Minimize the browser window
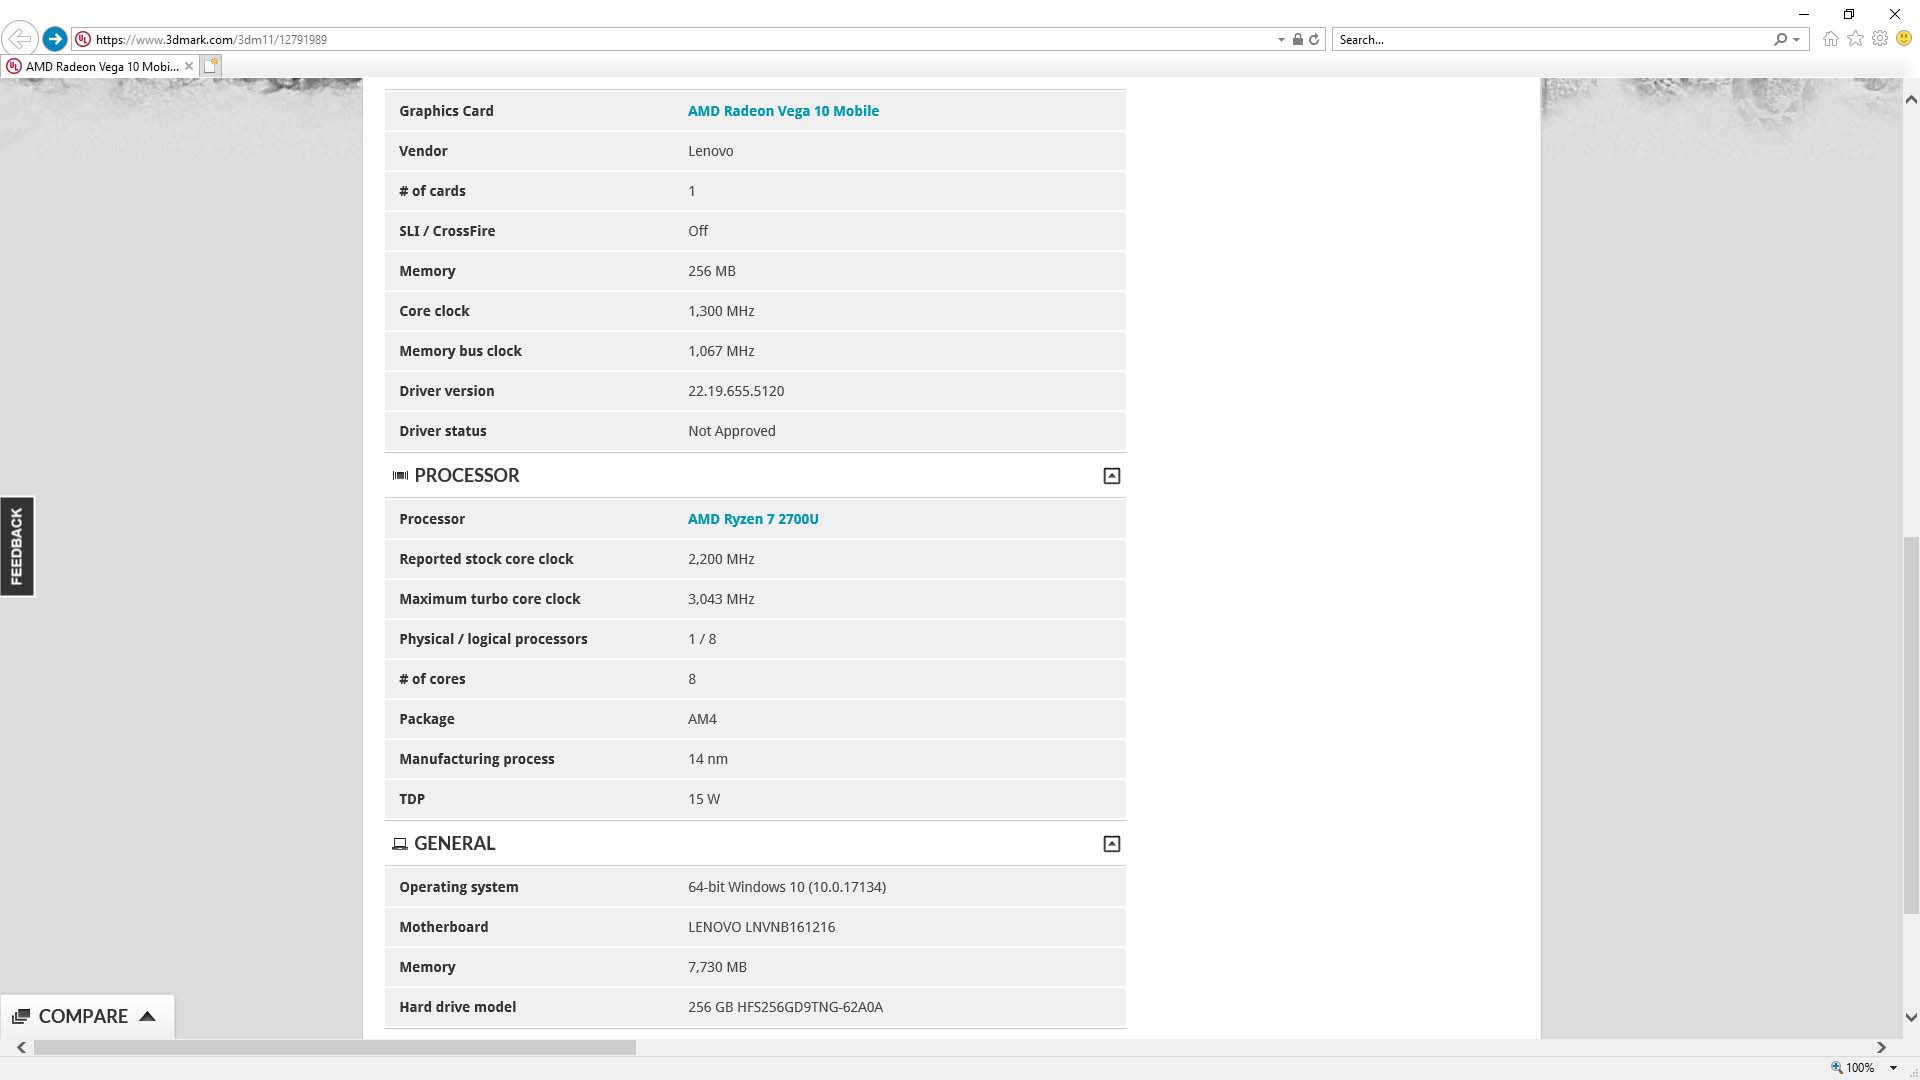 (1803, 14)
